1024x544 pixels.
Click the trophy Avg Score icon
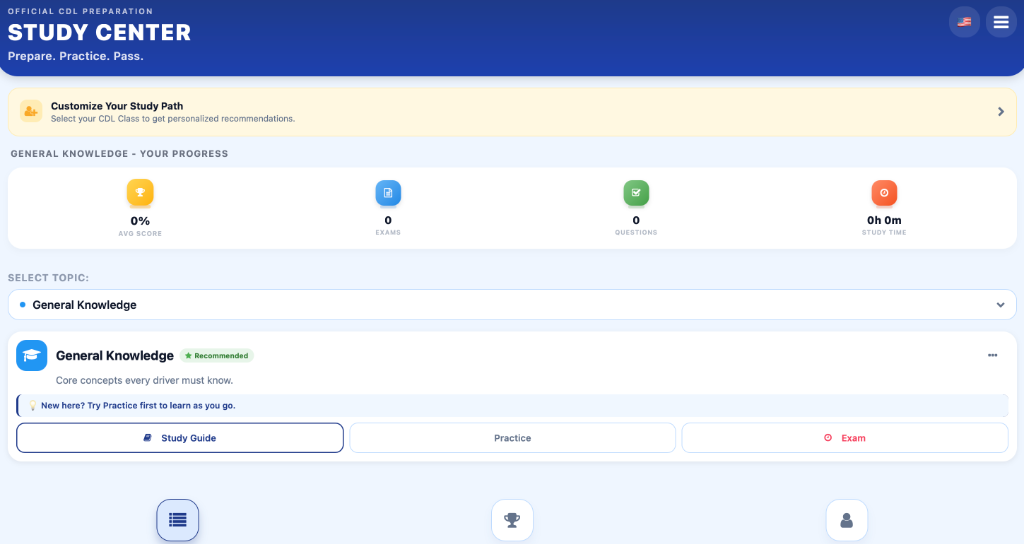(140, 193)
